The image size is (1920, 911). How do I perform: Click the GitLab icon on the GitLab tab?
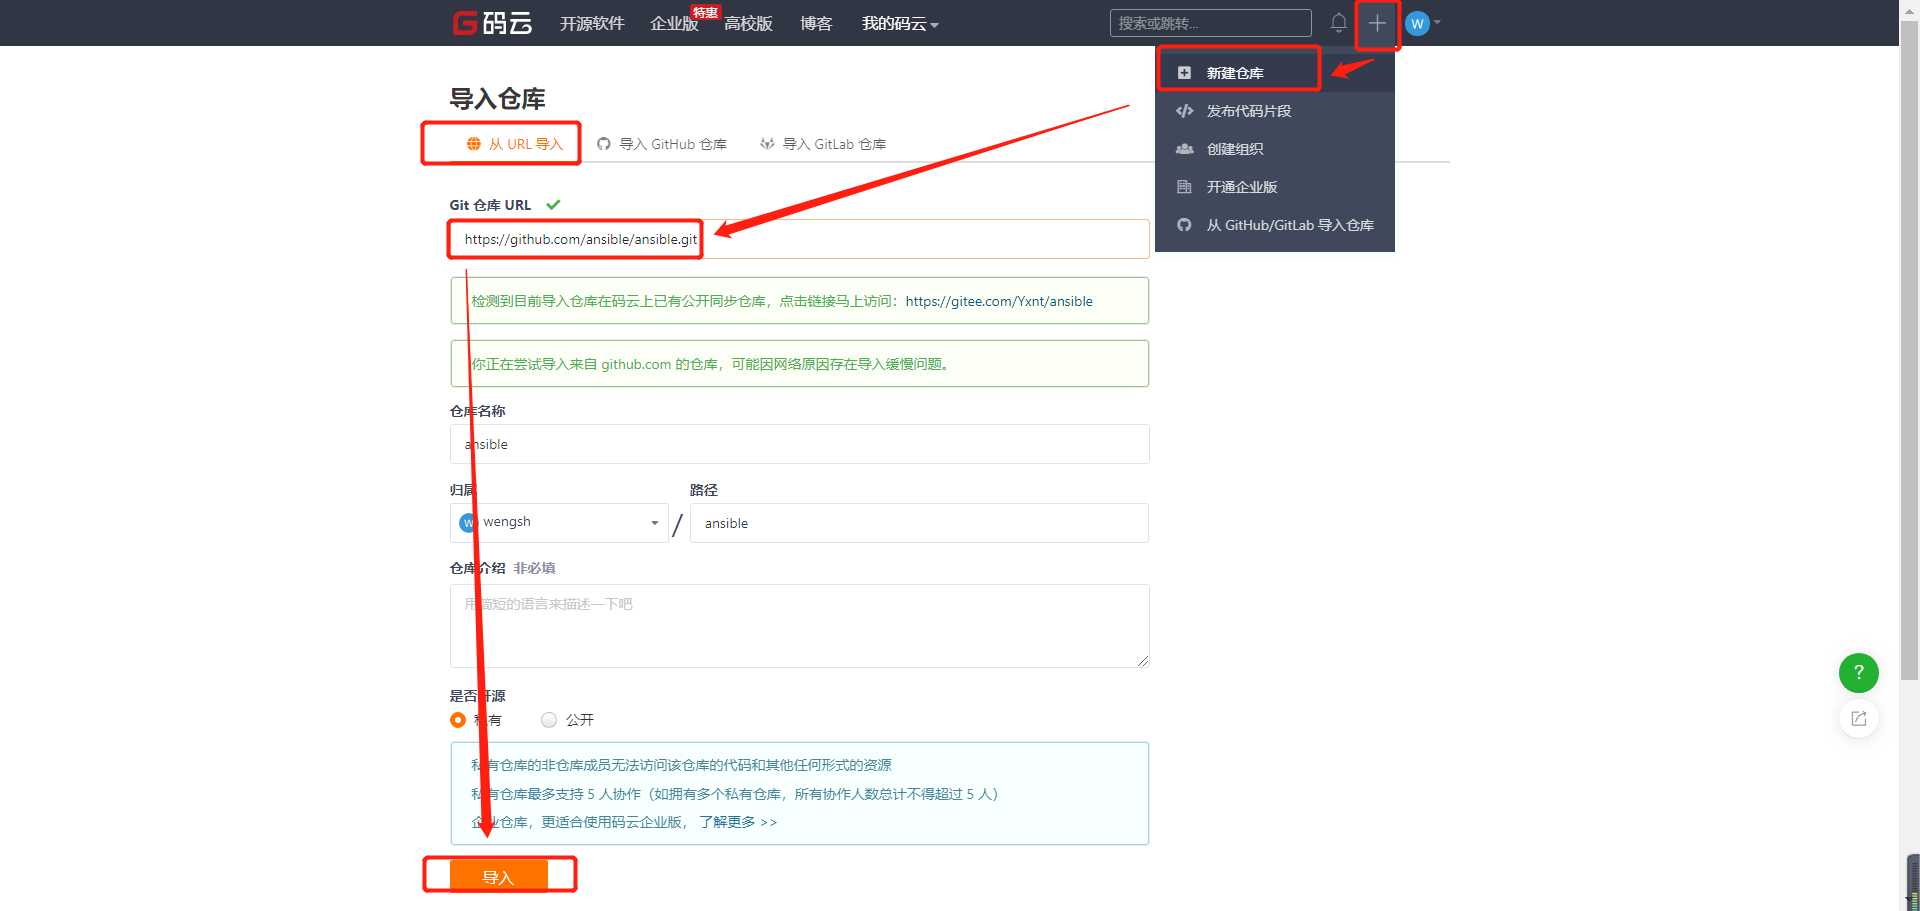click(x=767, y=144)
